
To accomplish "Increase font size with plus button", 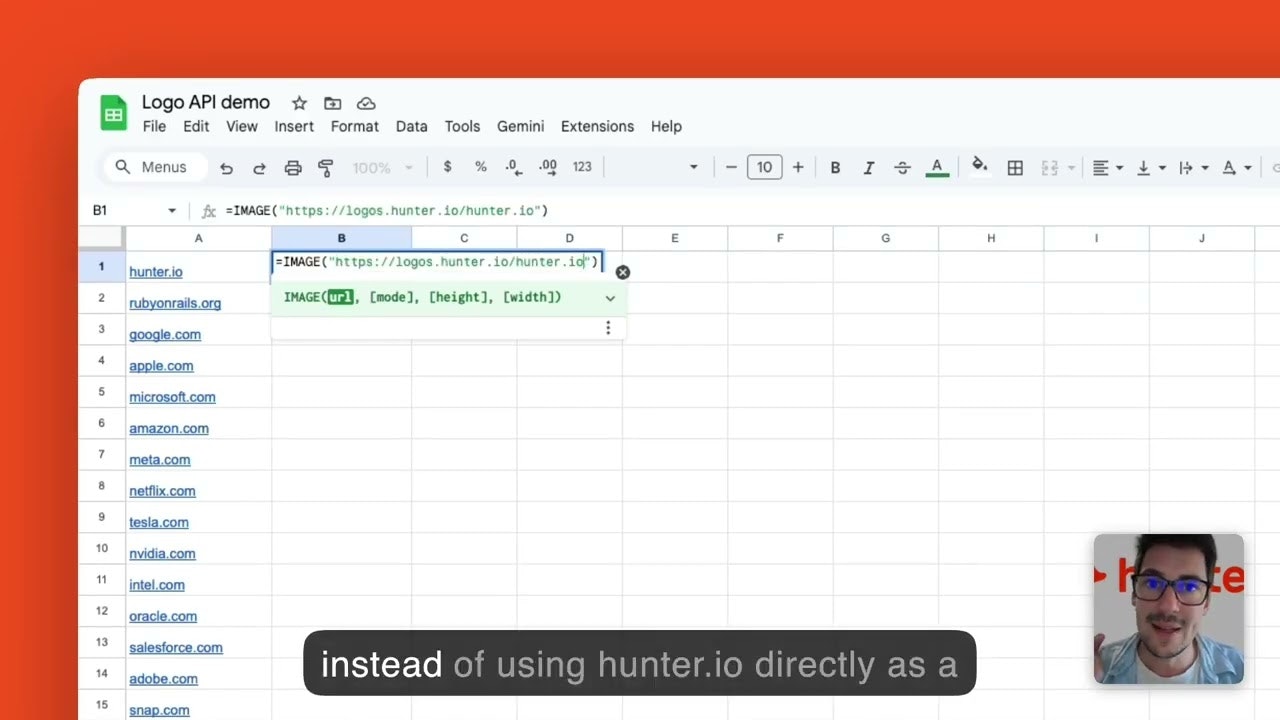I will 798,167.
